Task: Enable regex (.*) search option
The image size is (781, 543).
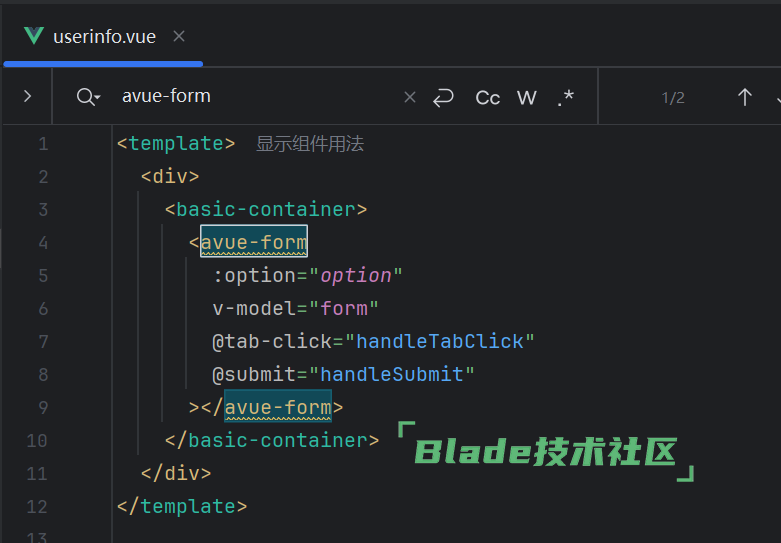Action: (x=566, y=97)
